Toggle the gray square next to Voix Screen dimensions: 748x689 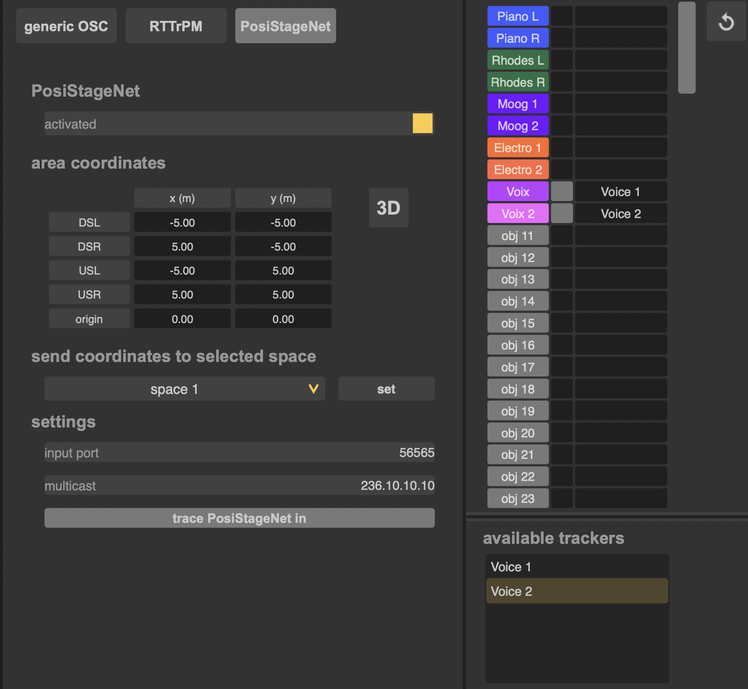click(x=562, y=191)
